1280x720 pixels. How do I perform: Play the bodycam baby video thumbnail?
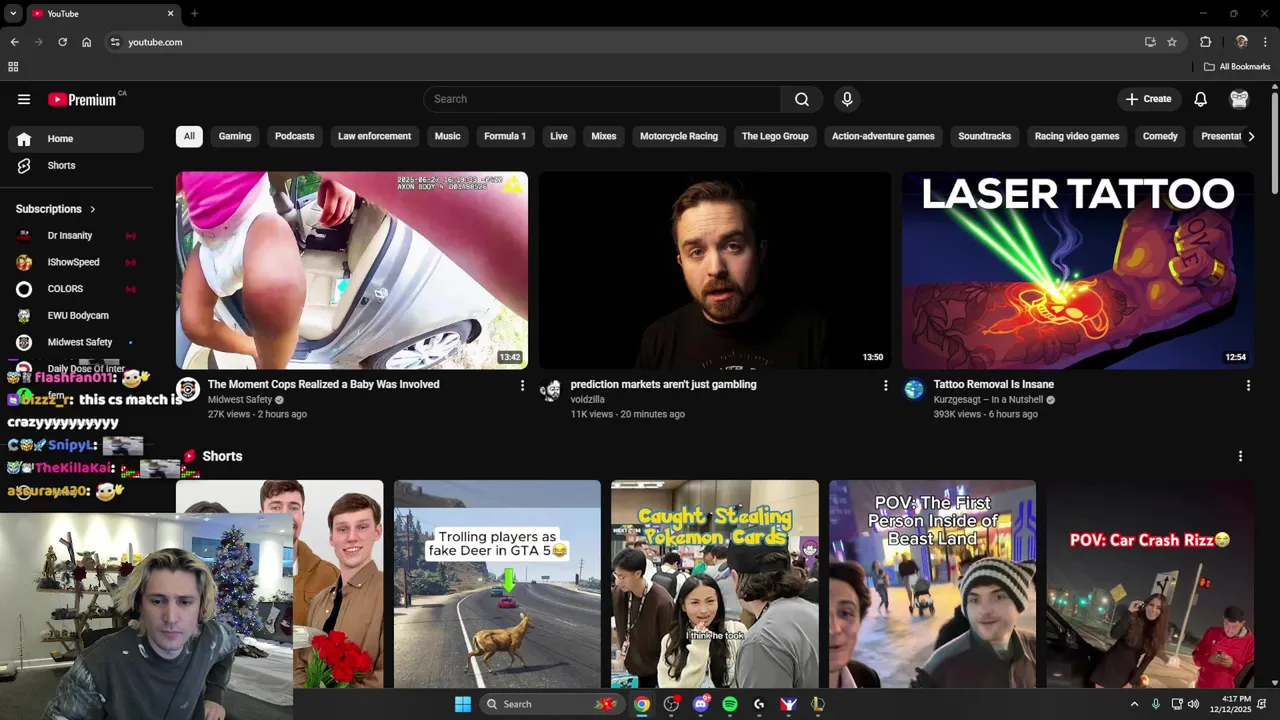[x=352, y=270]
